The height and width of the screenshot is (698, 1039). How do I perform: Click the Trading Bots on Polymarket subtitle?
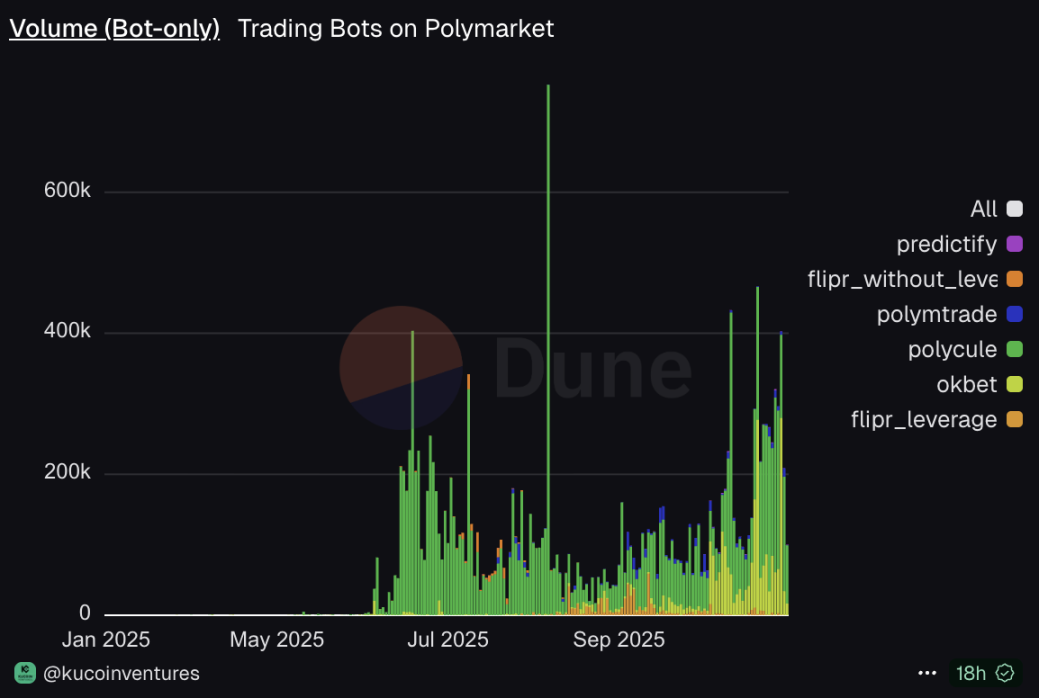pos(395,29)
